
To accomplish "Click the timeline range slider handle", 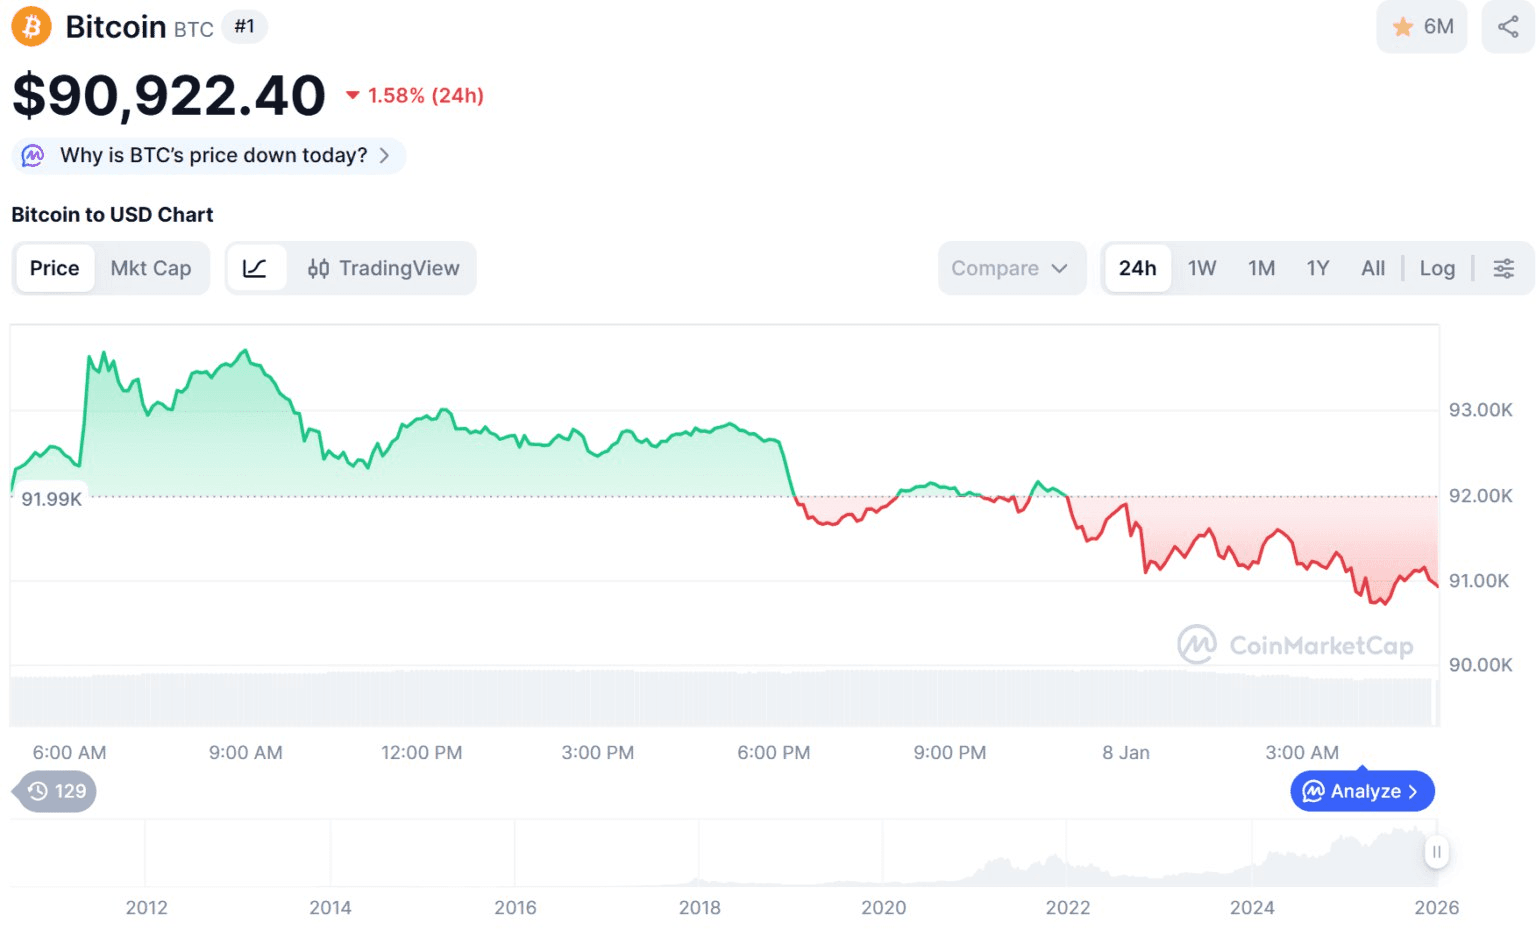I will tap(1436, 852).
